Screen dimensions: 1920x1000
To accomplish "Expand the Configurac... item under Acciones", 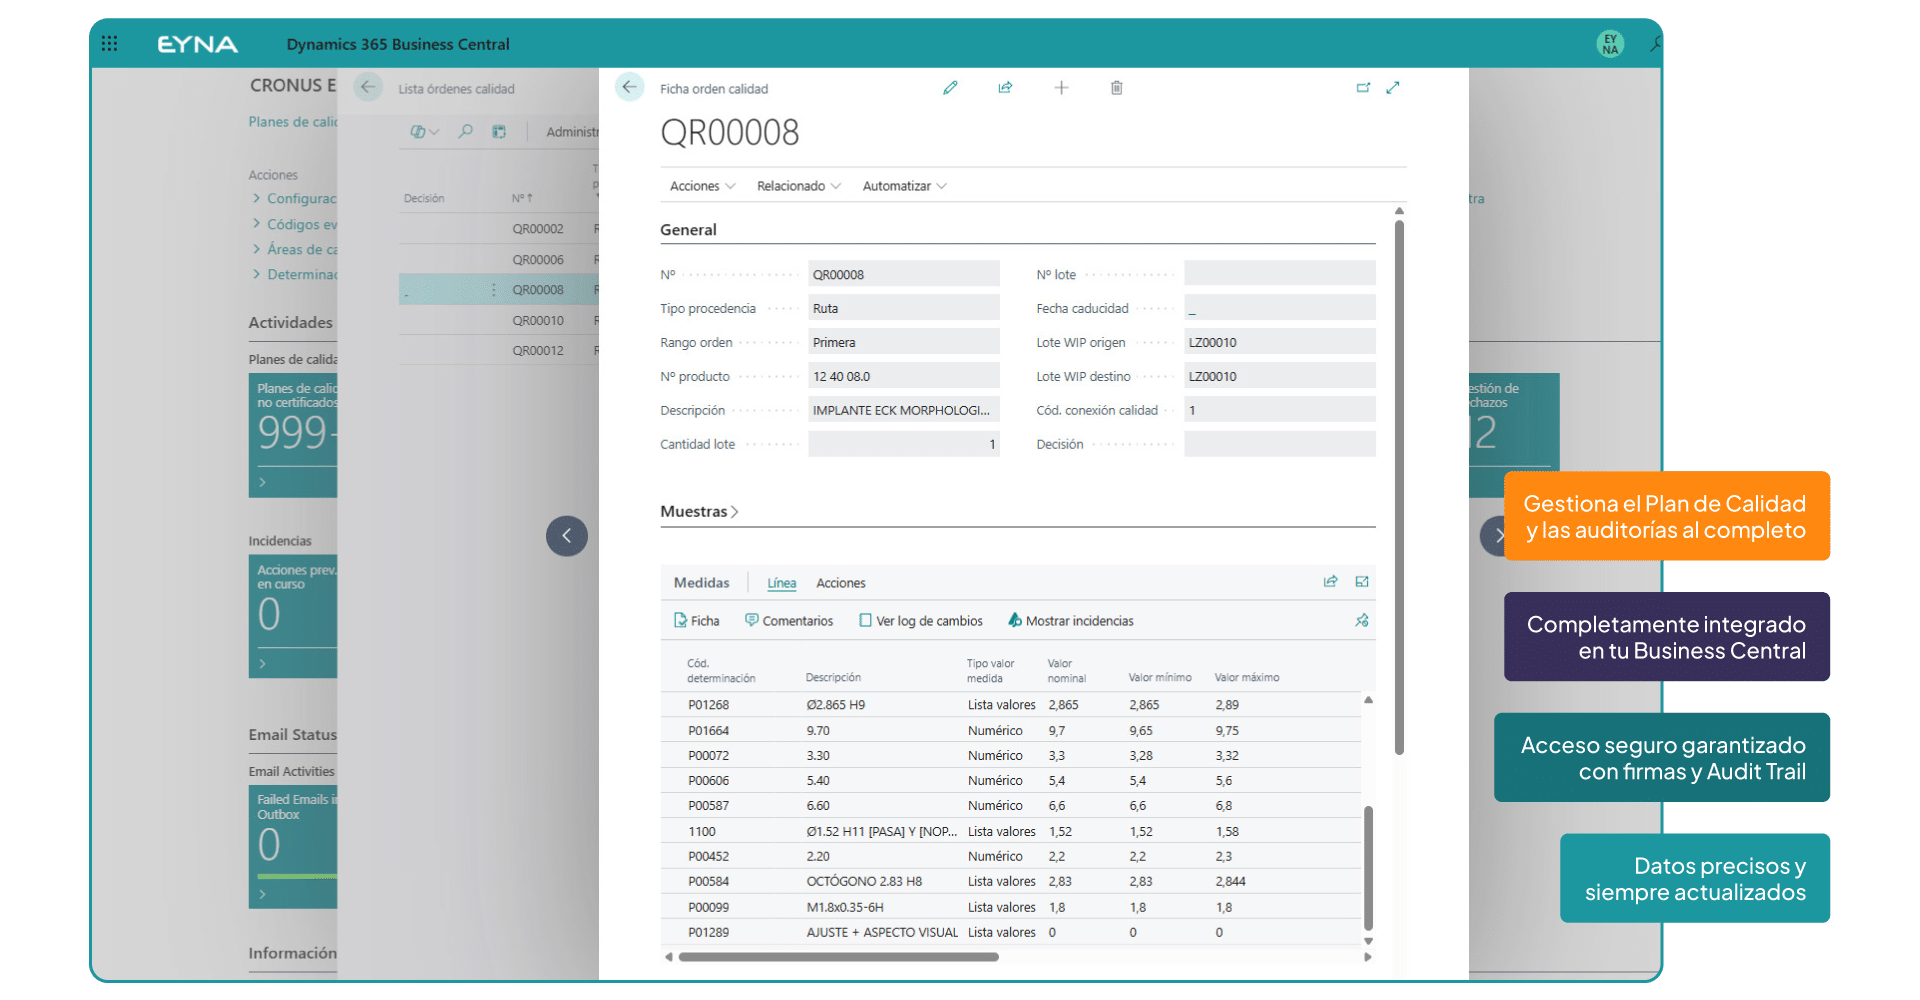I will pyautogui.click(x=295, y=199).
